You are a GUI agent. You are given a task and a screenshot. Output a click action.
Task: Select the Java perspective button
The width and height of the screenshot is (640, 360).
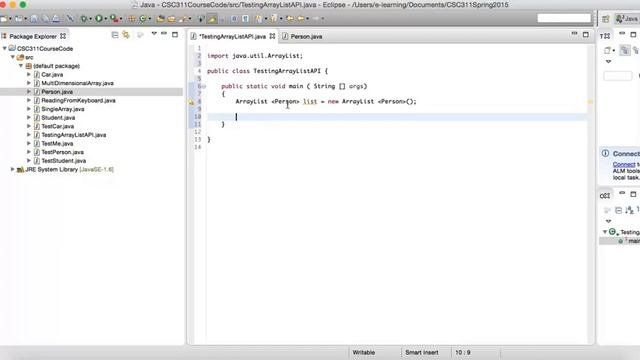[627, 19]
